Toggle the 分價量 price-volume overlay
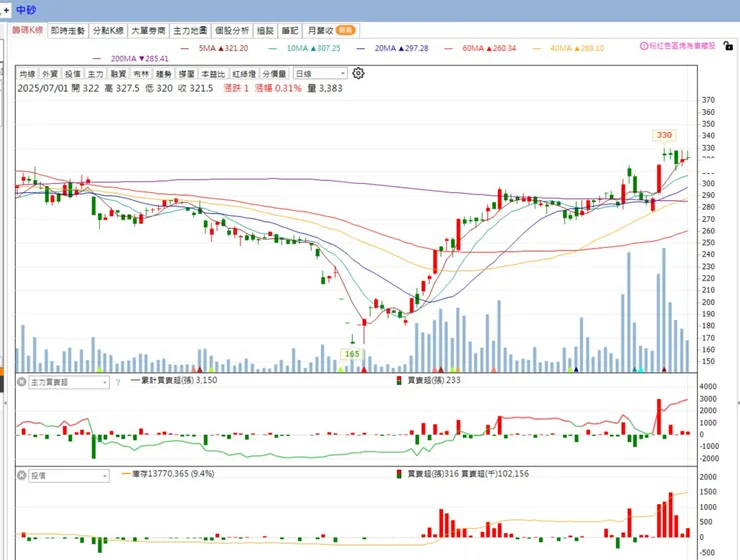Image resolution: width=740 pixels, height=560 pixels. pyautogui.click(x=275, y=74)
